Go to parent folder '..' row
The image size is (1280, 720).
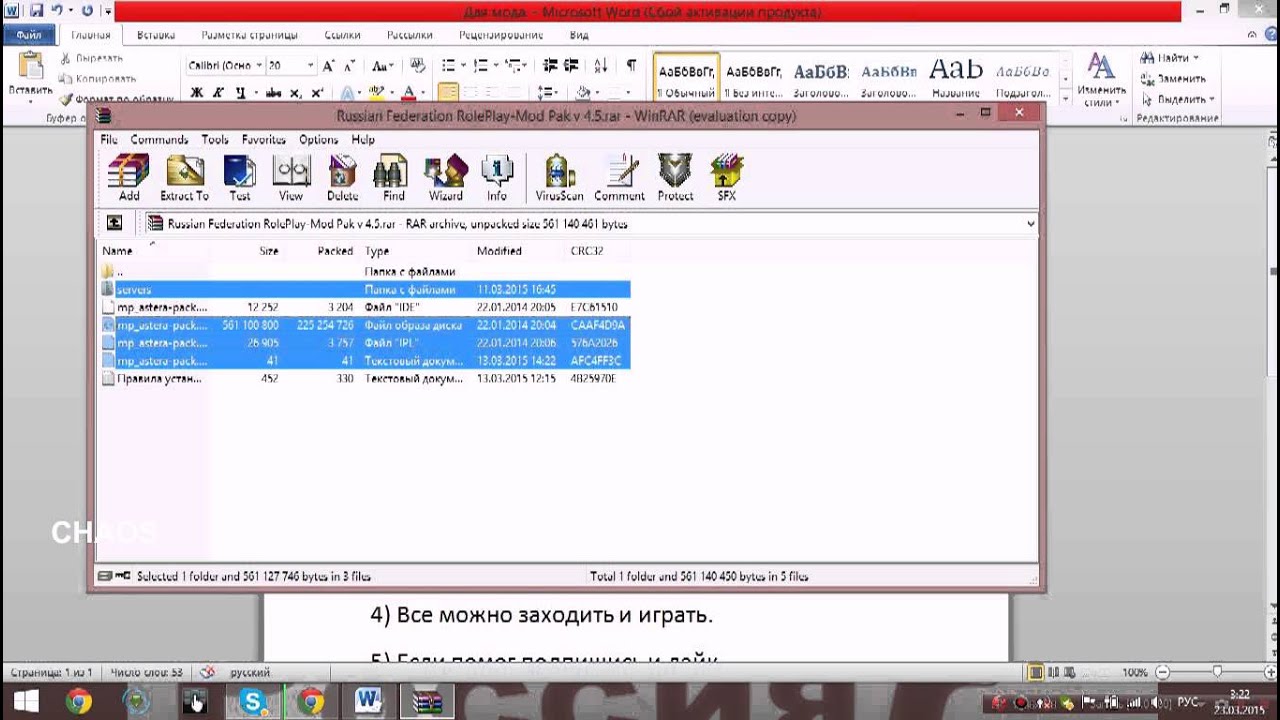(x=364, y=271)
